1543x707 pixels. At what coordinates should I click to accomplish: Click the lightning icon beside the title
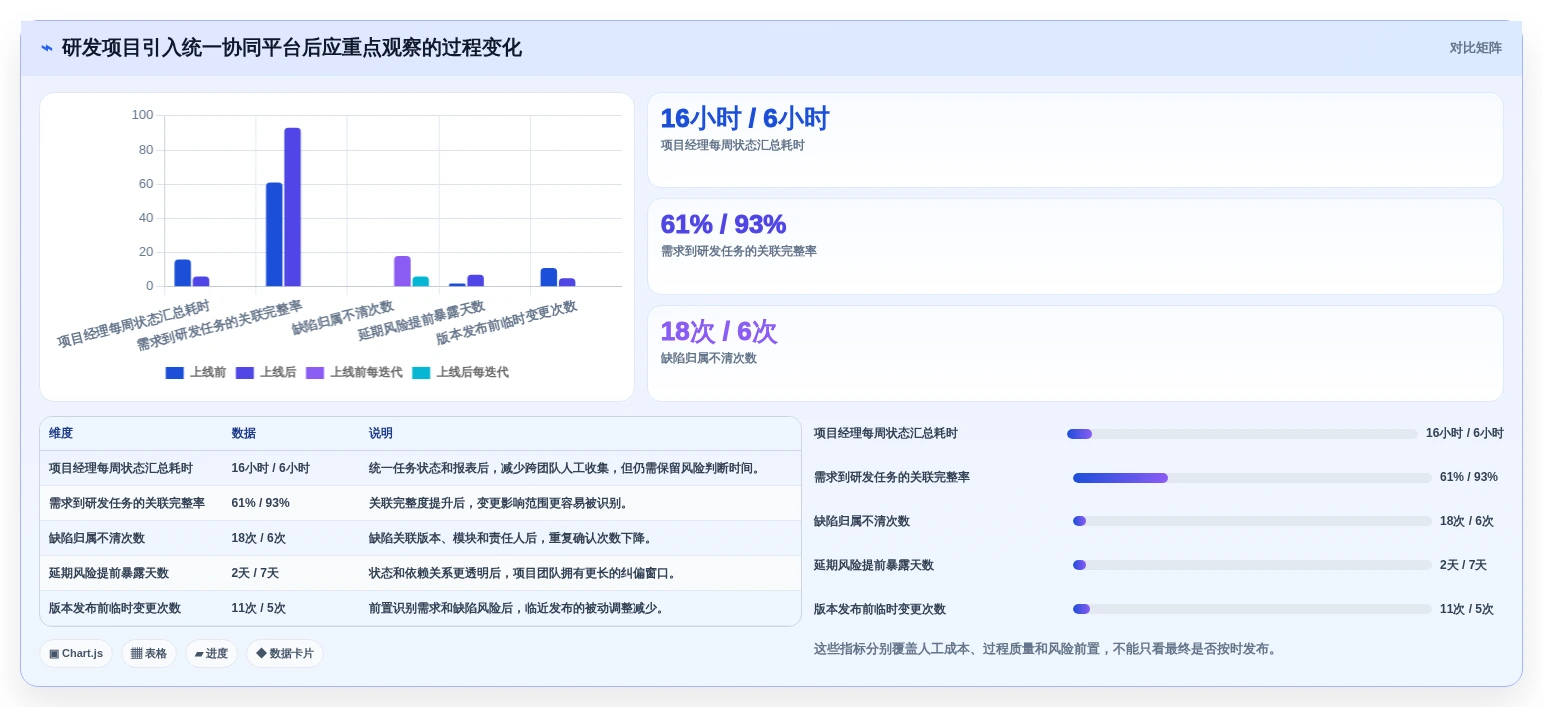(x=47, y=48)
